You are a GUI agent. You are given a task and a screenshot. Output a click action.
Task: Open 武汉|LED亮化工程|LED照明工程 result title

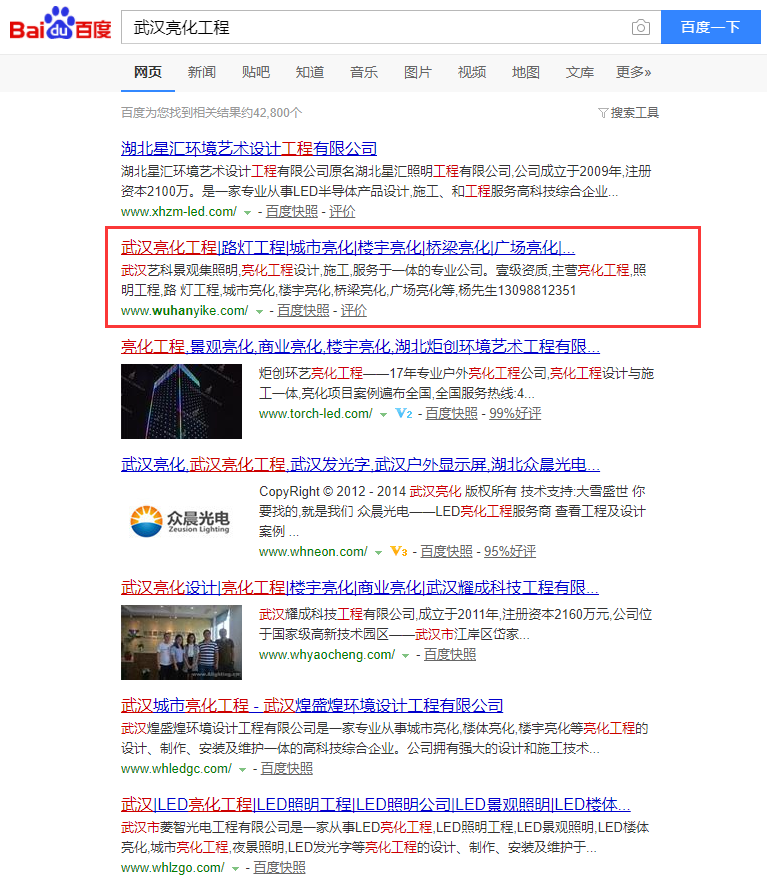pos(376,805)
